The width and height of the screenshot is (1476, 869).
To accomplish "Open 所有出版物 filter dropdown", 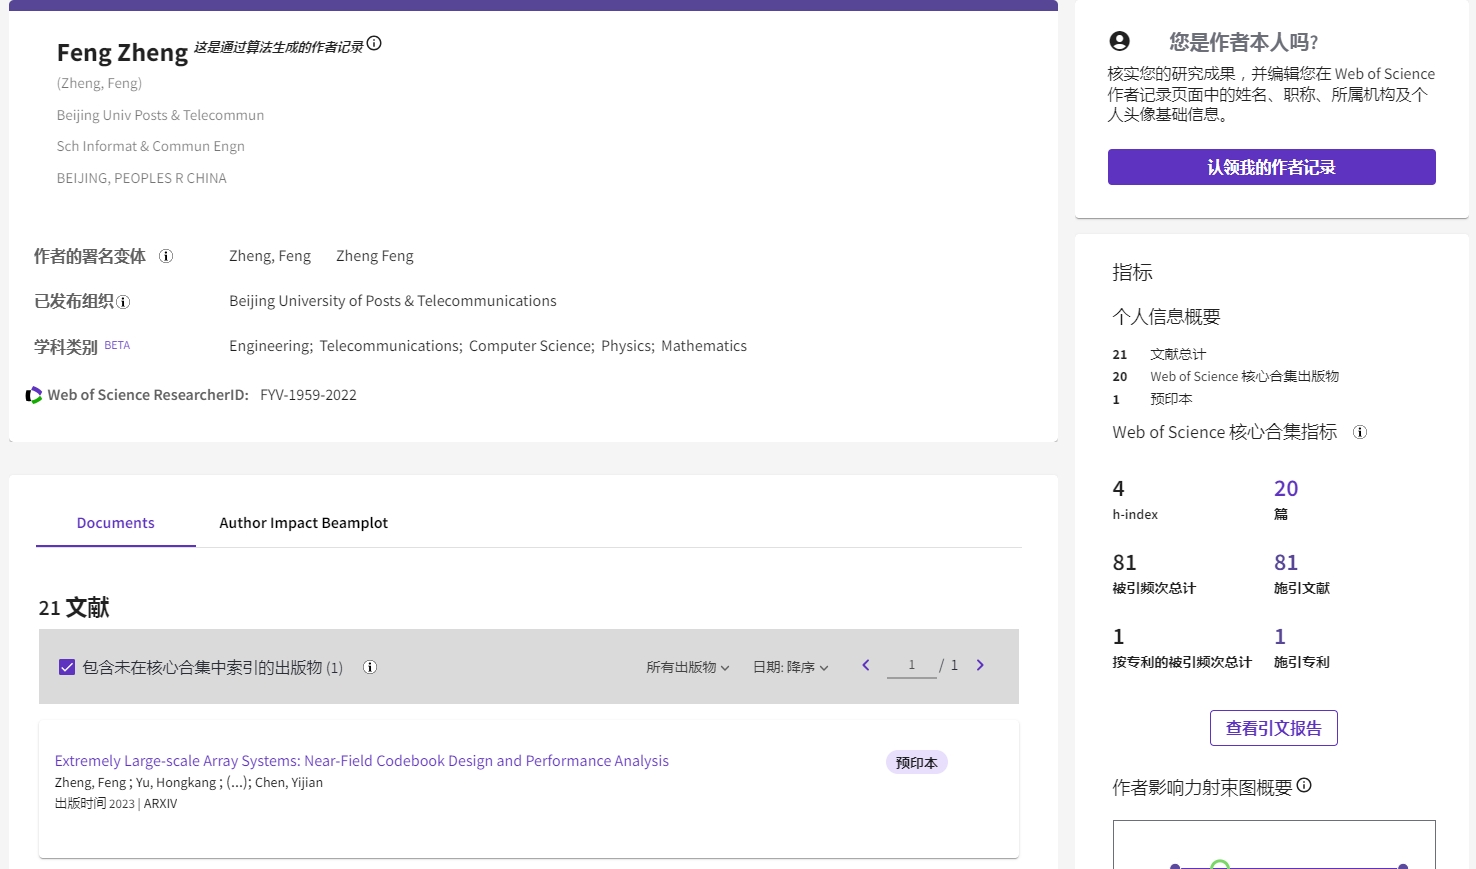I will point(688,667).
